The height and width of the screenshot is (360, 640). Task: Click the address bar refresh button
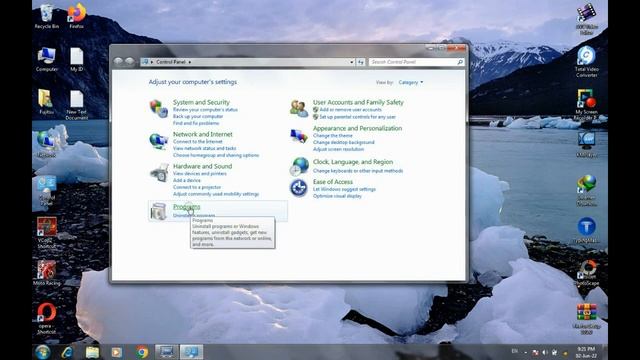point(360,62)
